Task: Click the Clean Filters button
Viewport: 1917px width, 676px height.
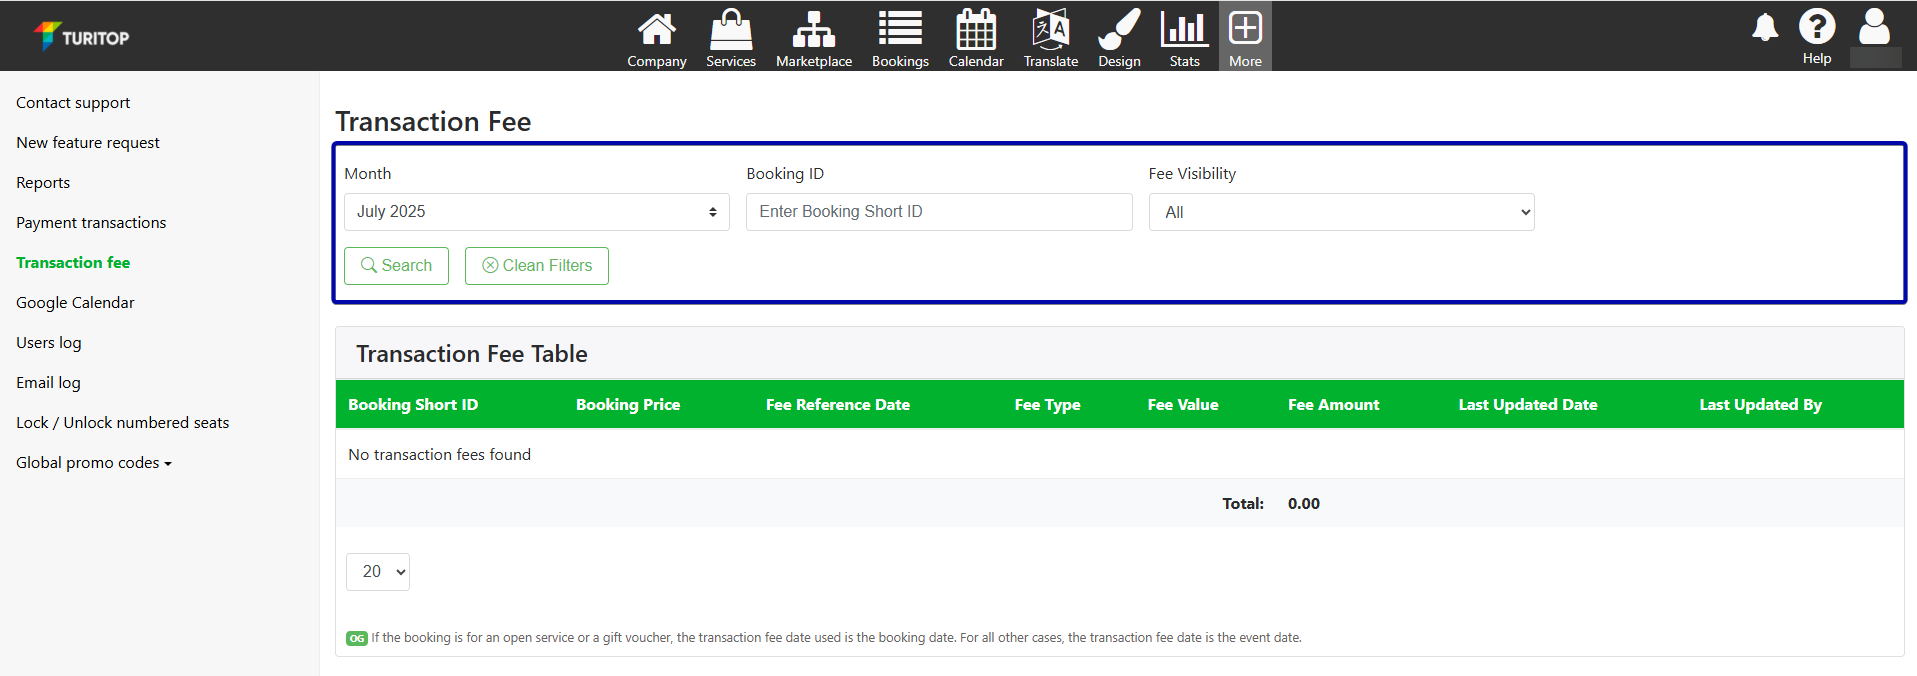Action: tap(537, 266)
